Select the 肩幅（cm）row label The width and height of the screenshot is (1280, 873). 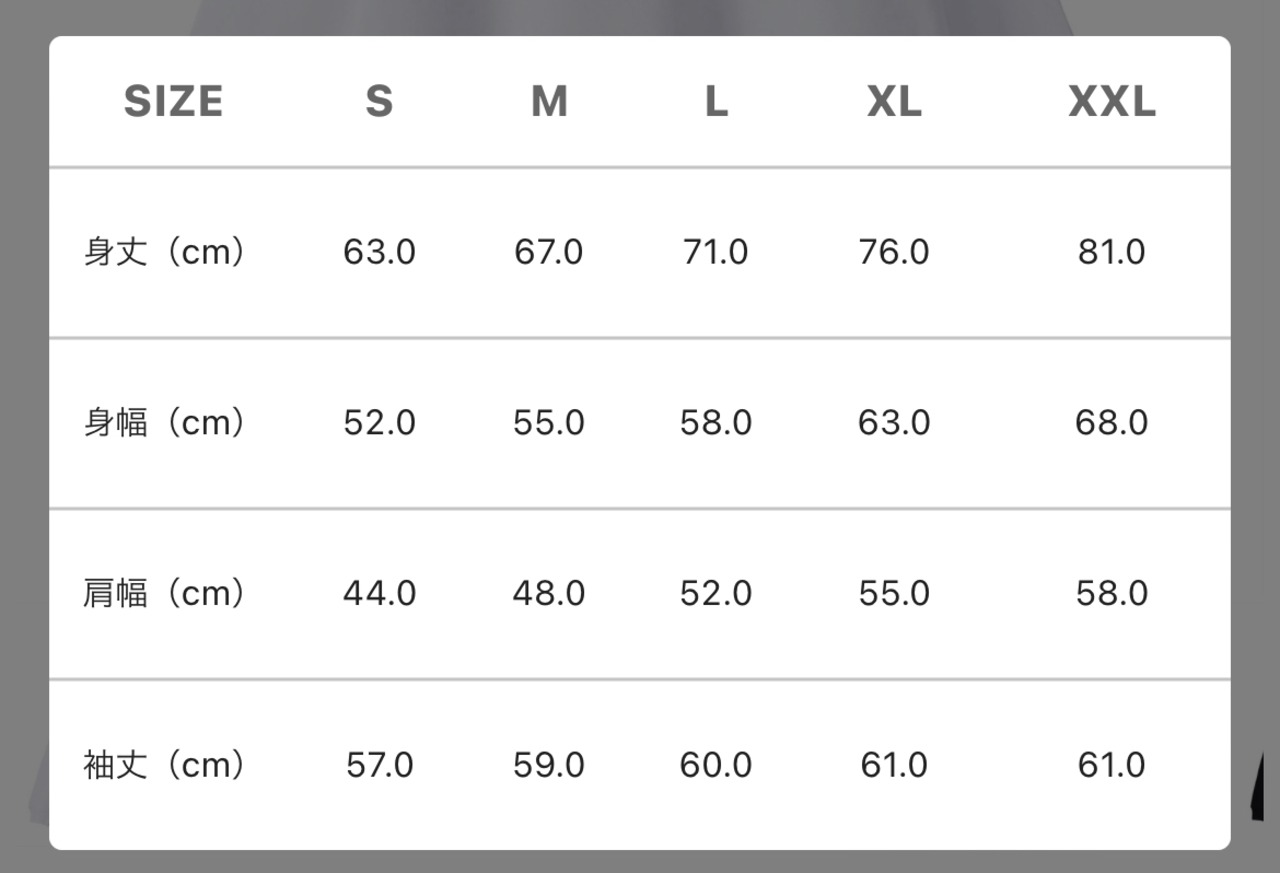(164, 594)
